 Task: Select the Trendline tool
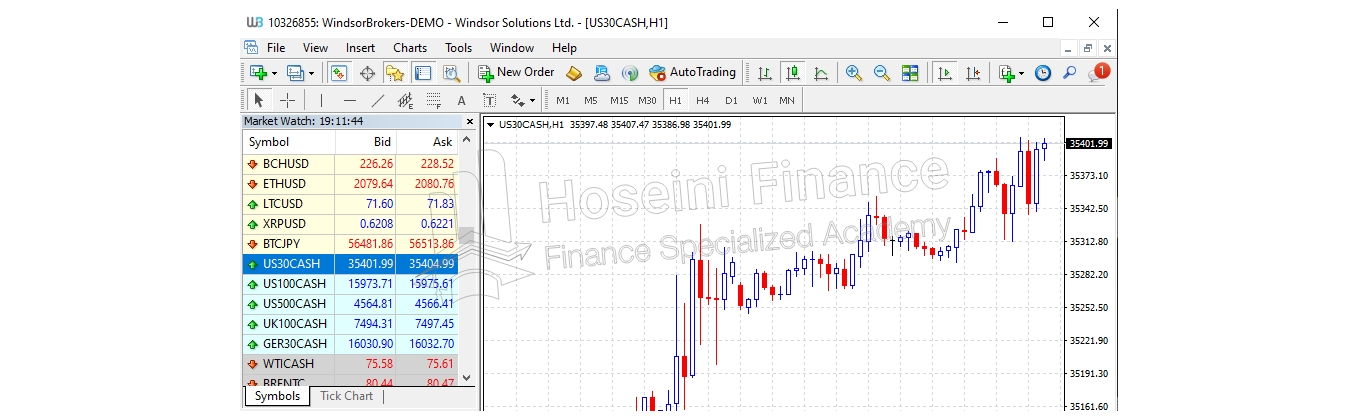(377, 100)
